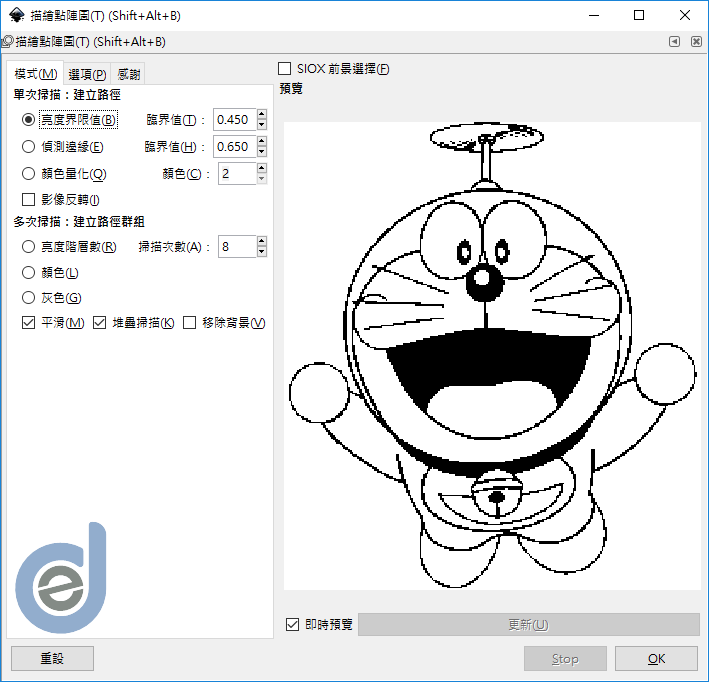Click the Stop button

pyautogui.click(x=565, y=658)
